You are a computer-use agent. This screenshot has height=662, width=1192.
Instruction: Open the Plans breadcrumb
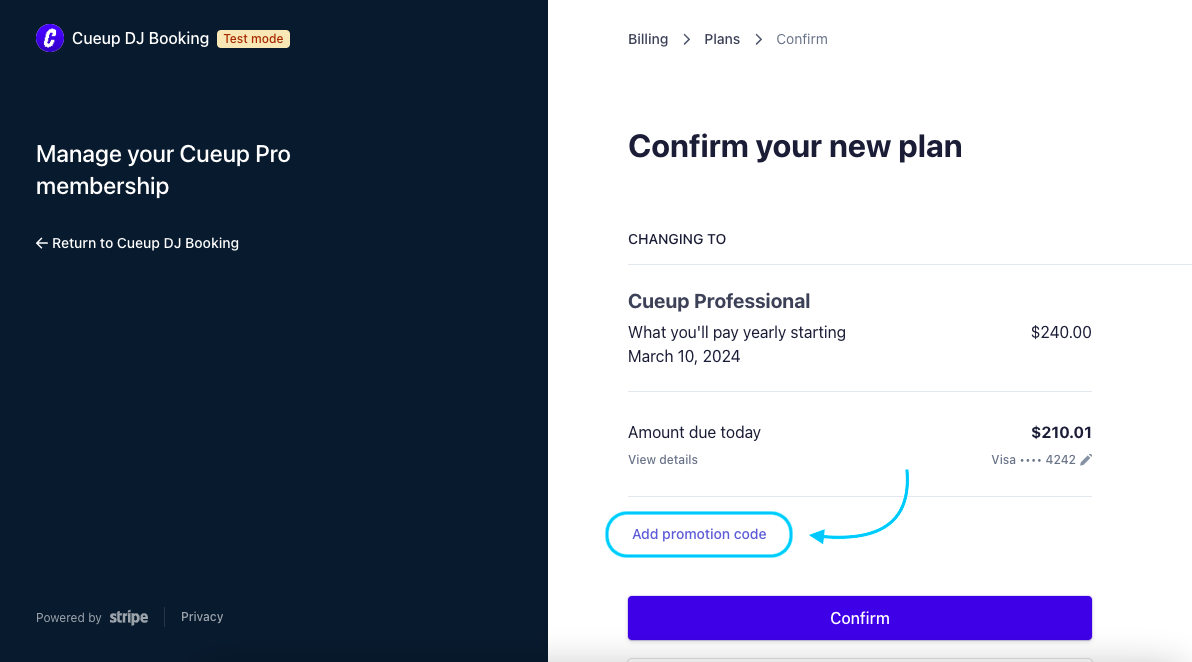(721, 39)
